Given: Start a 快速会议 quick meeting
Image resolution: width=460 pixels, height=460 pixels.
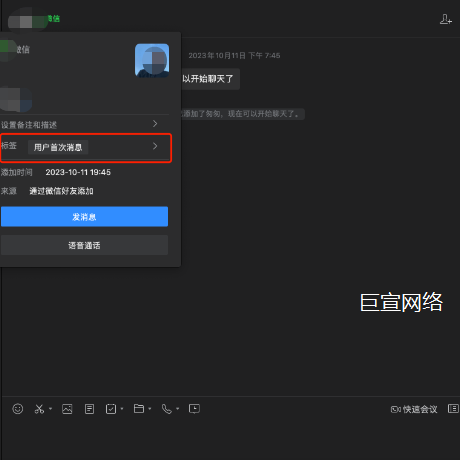Looking at the screenshot, I should coord(414,409).
